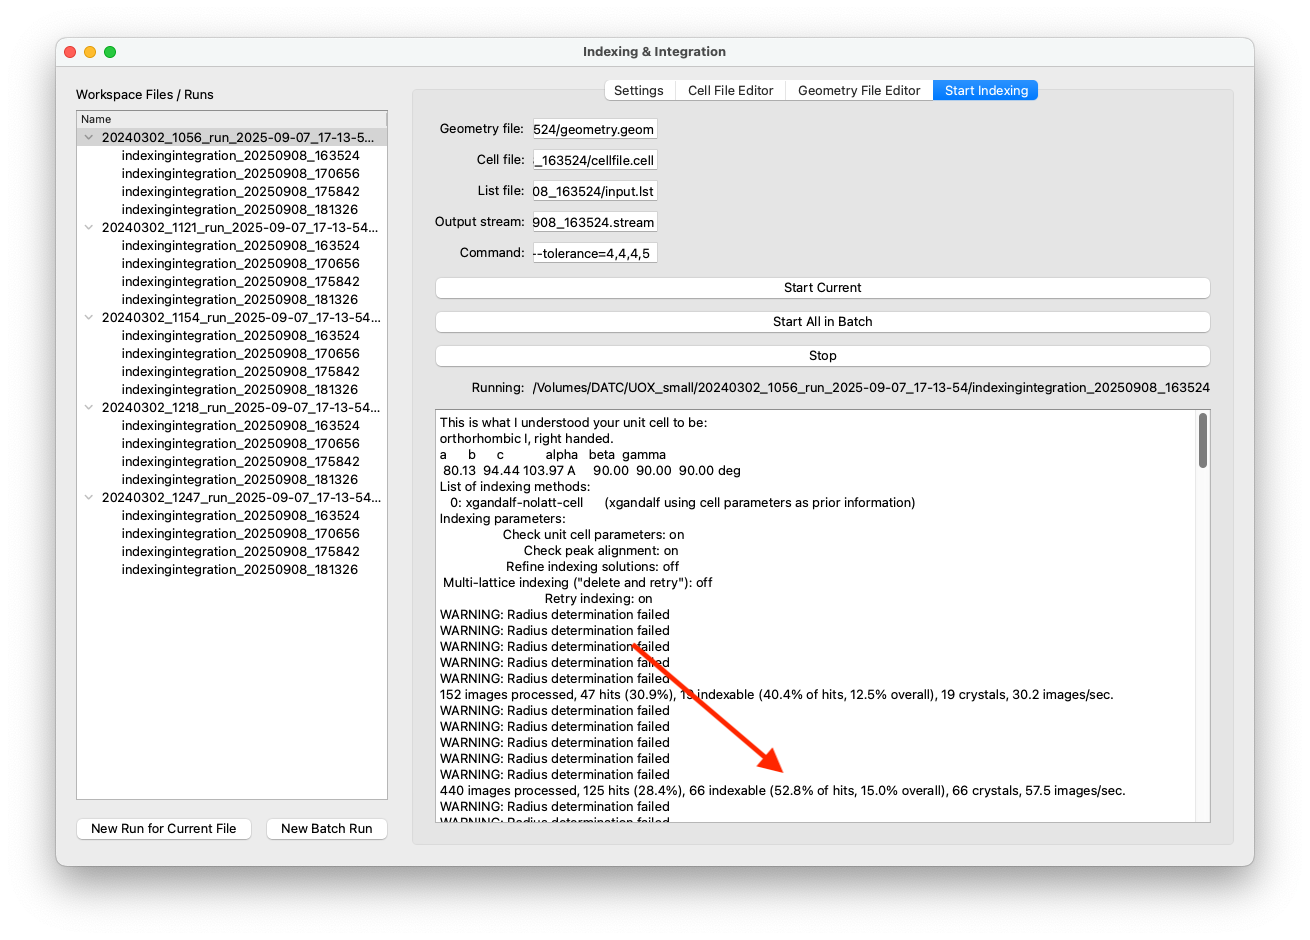This screenshot has width=1310, height=940.
Task: Collapse the 20240302_1218_run folder chevron
Action: [89, 407]
